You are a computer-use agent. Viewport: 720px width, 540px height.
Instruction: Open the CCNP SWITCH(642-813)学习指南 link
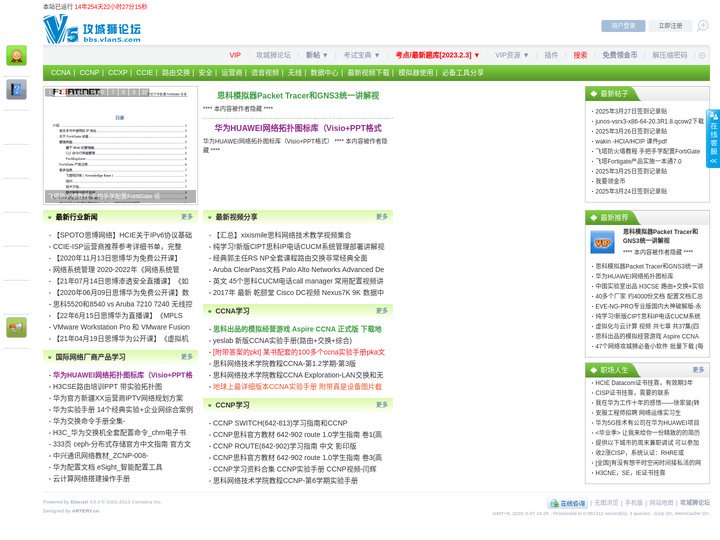coord(280,423)
